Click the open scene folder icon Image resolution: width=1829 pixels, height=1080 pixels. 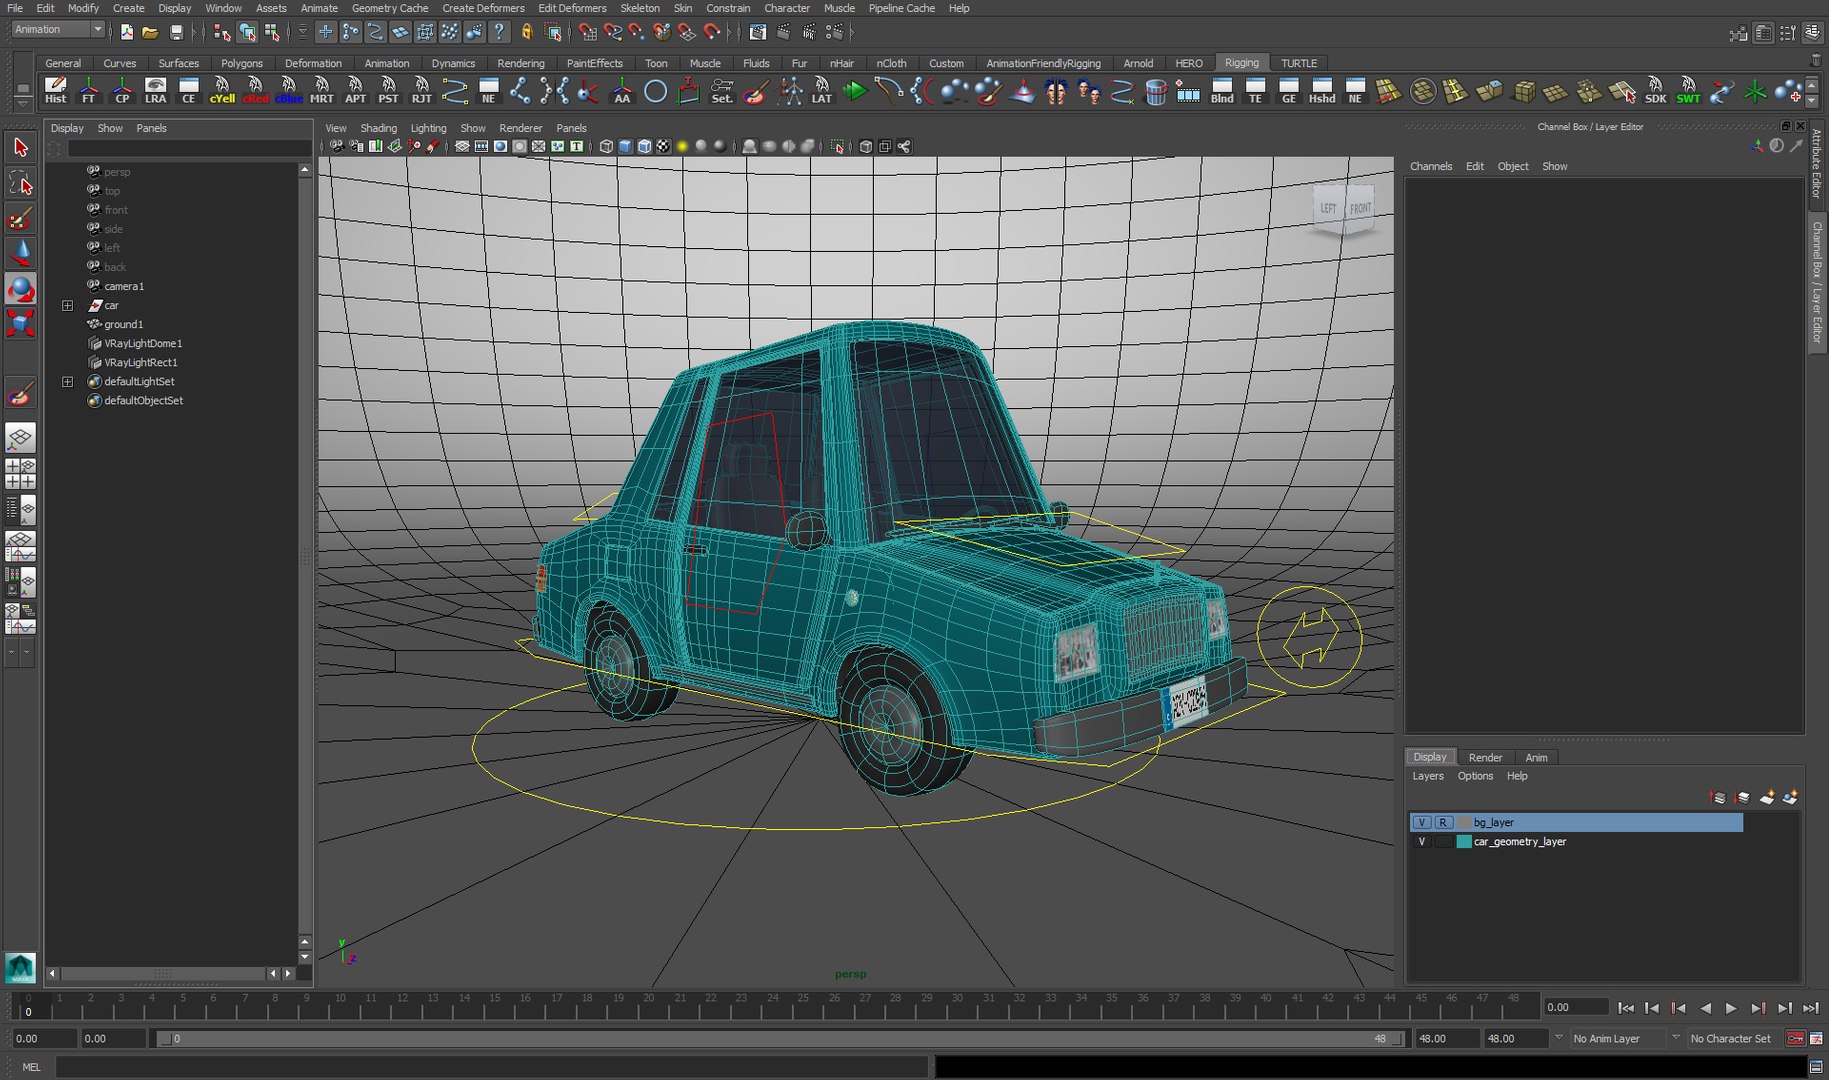tap(150, 32)
